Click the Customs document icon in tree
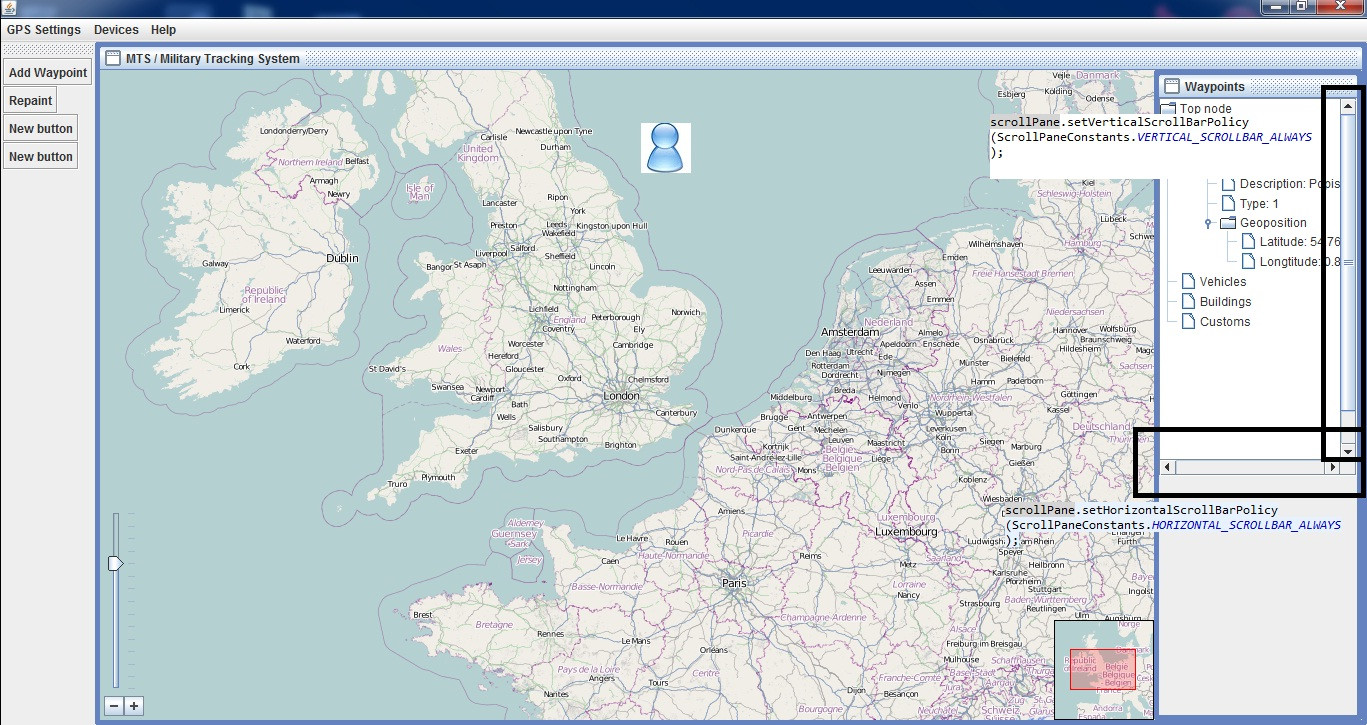1367x725 pixels. (x=1188, y=322)
